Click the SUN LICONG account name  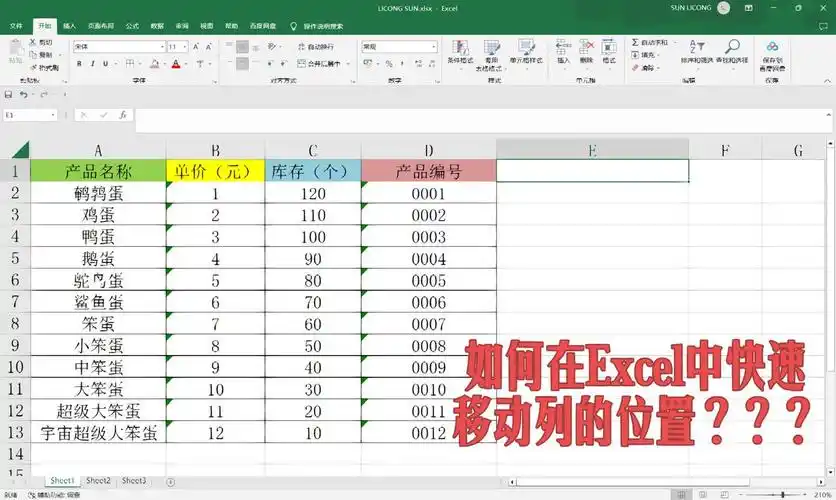(x=690, y=7)
